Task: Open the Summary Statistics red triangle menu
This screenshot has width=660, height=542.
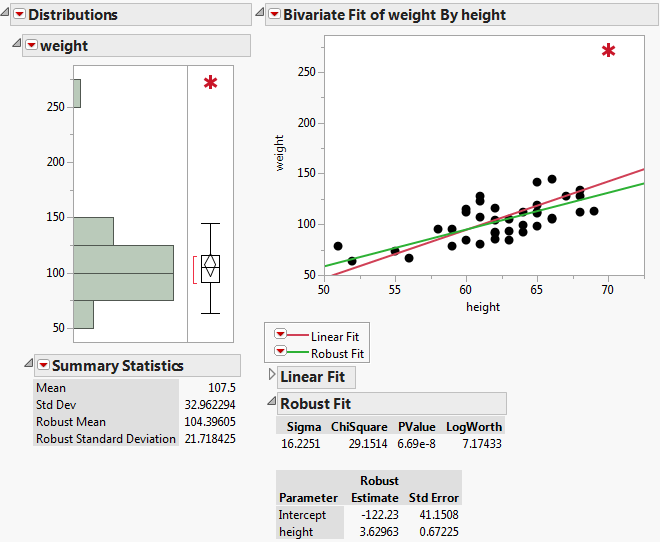Action: click(43, 365)
